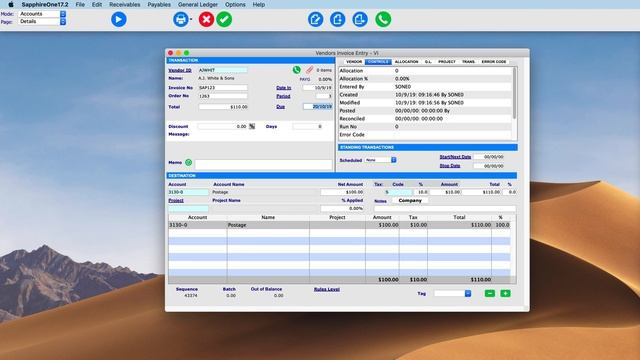Click the Total field showing $110.00
Viewport: 640px width, 360px height.
(223, 107)
